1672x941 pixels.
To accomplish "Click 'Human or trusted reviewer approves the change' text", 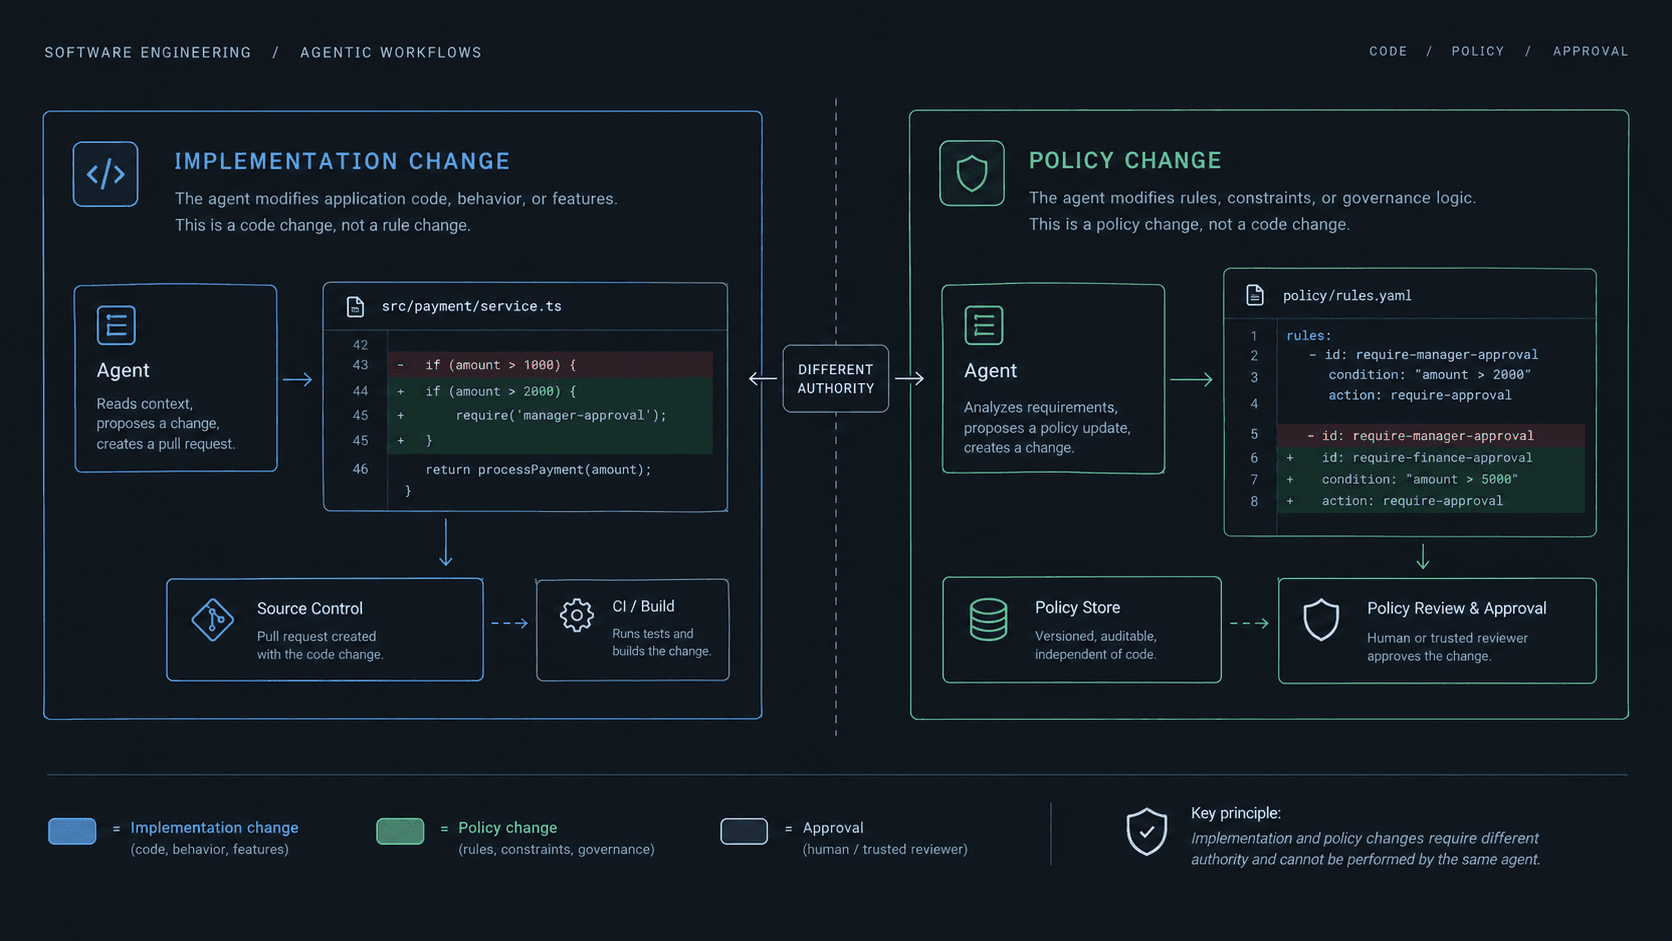I will tap(1447, 647).
